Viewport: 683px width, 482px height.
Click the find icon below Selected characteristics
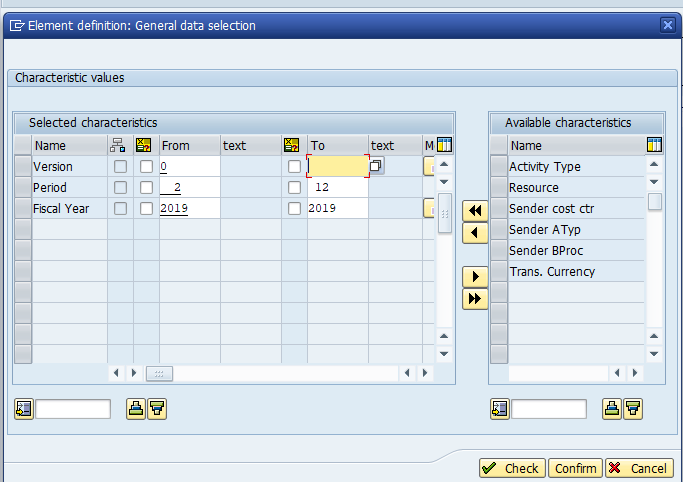click(24, 408)
